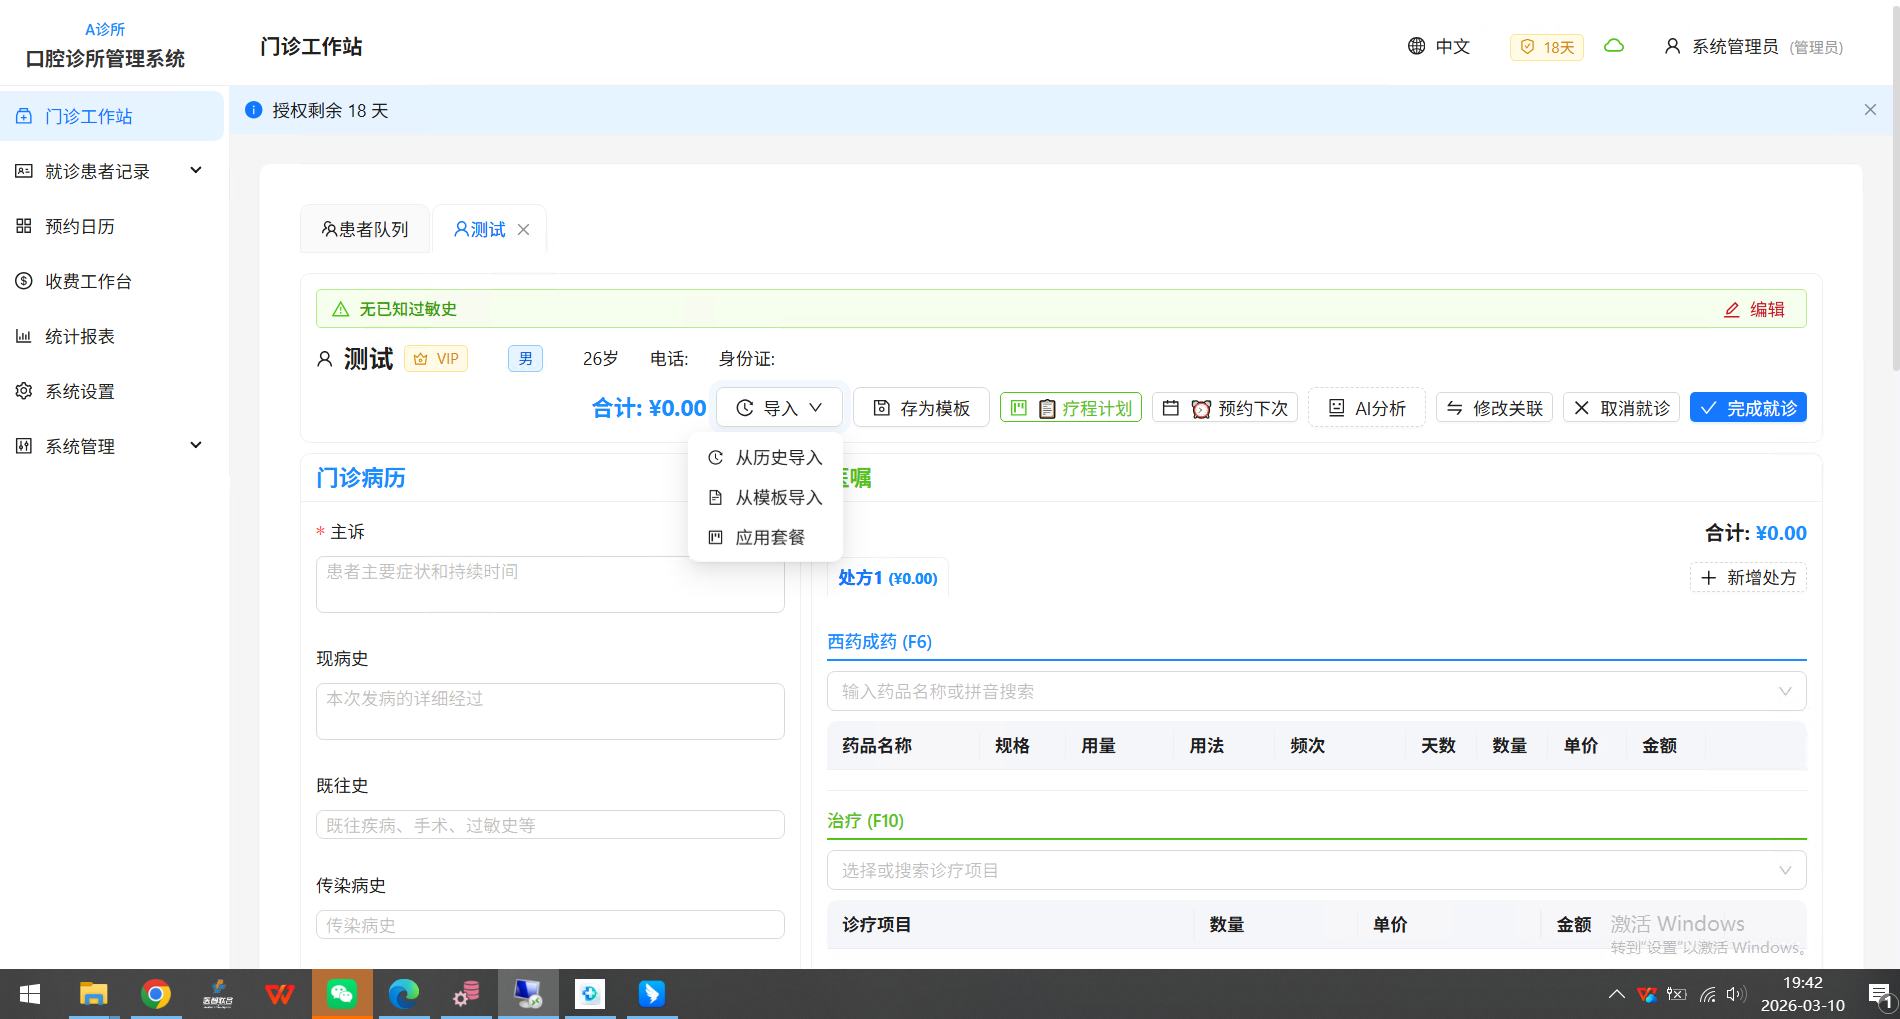The width and height of the screenshot is (1900, 1019).
Task: Click the 完成就诊 button
Action: point(1747,408)
